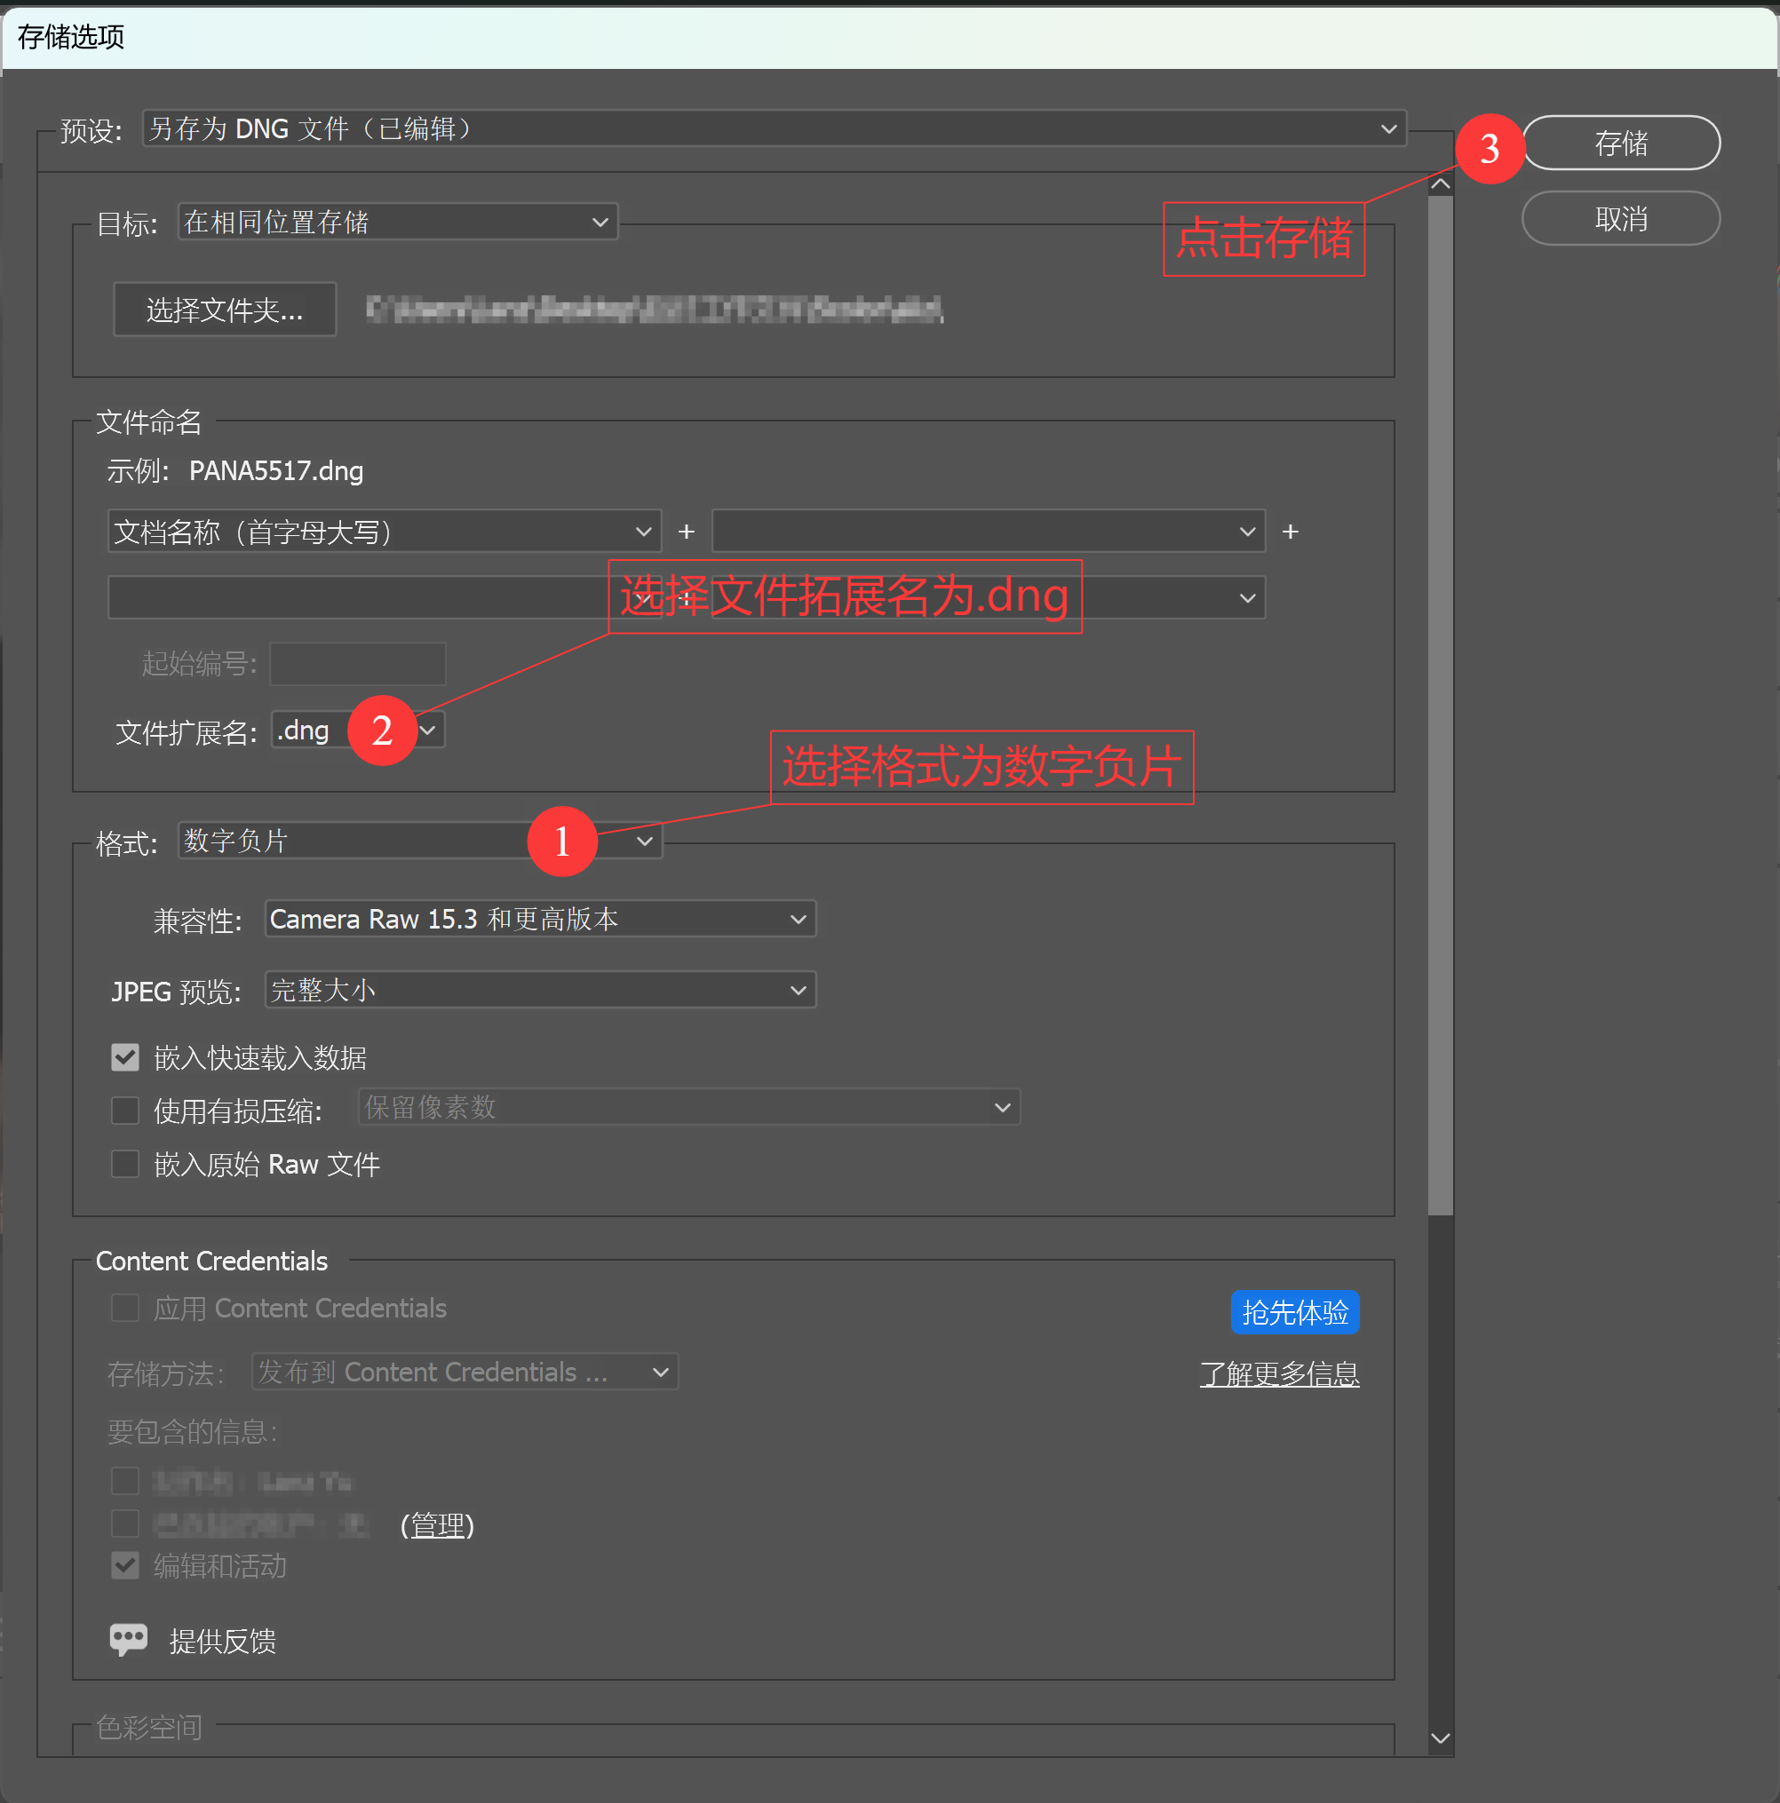Toggle the 嵌入快速载入数据 checkbox

click(x=125, y=1057)
